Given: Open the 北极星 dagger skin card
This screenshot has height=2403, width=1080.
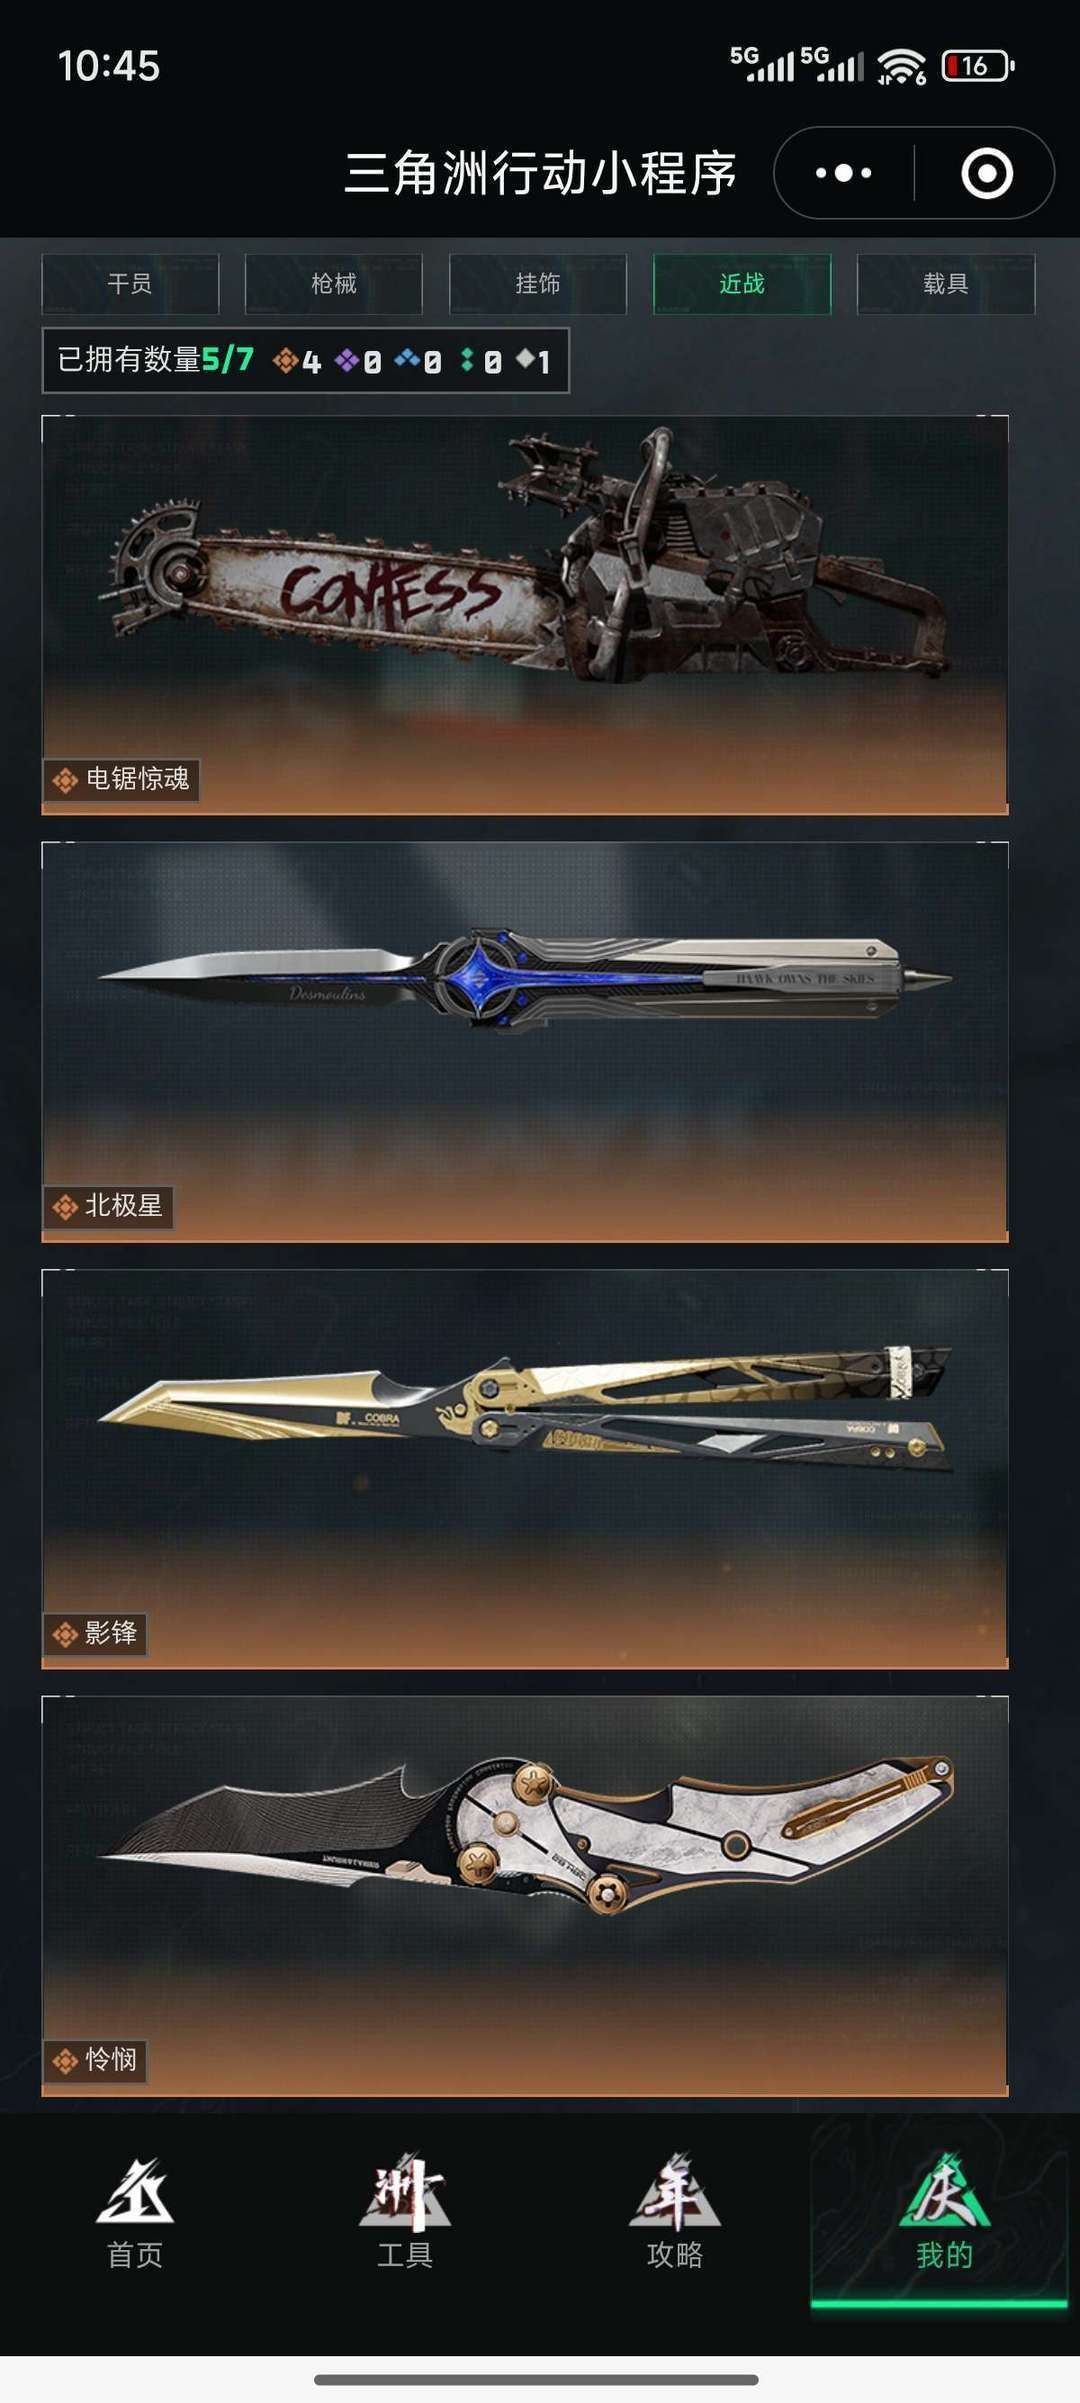Looking at the screenshot, I should [525, 1042].
